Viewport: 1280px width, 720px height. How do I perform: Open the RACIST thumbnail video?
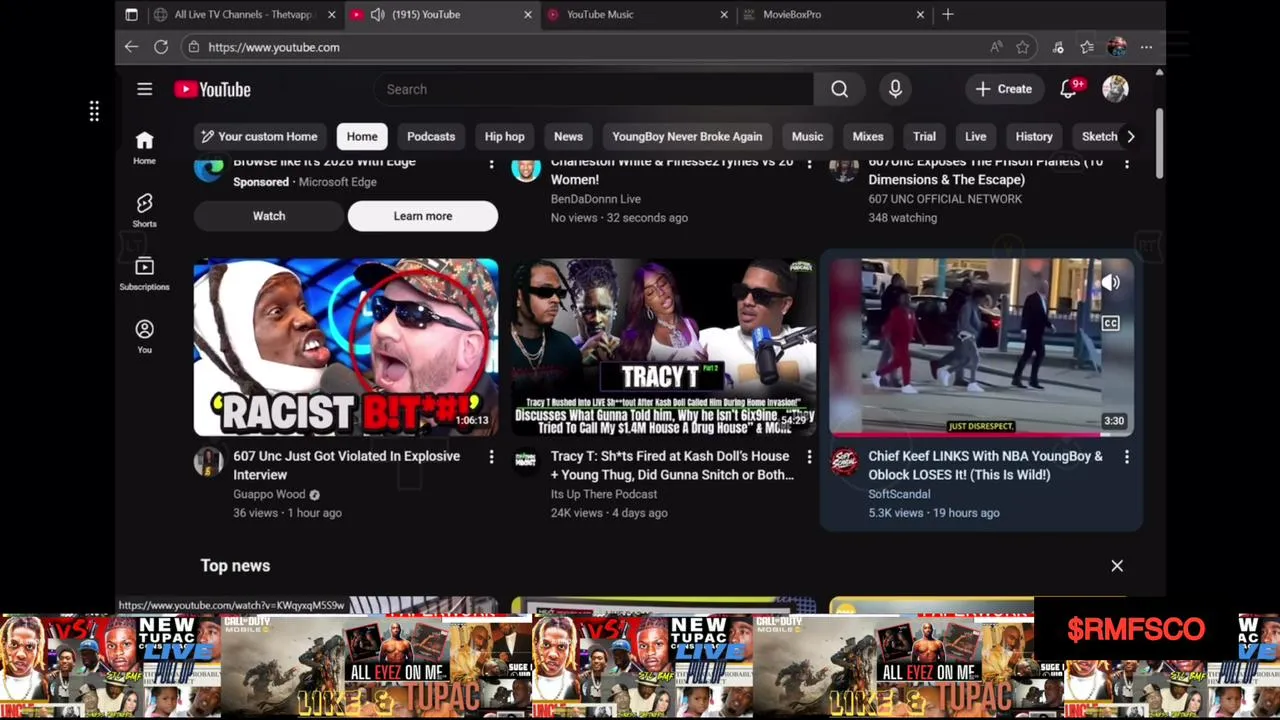point(346,348)
